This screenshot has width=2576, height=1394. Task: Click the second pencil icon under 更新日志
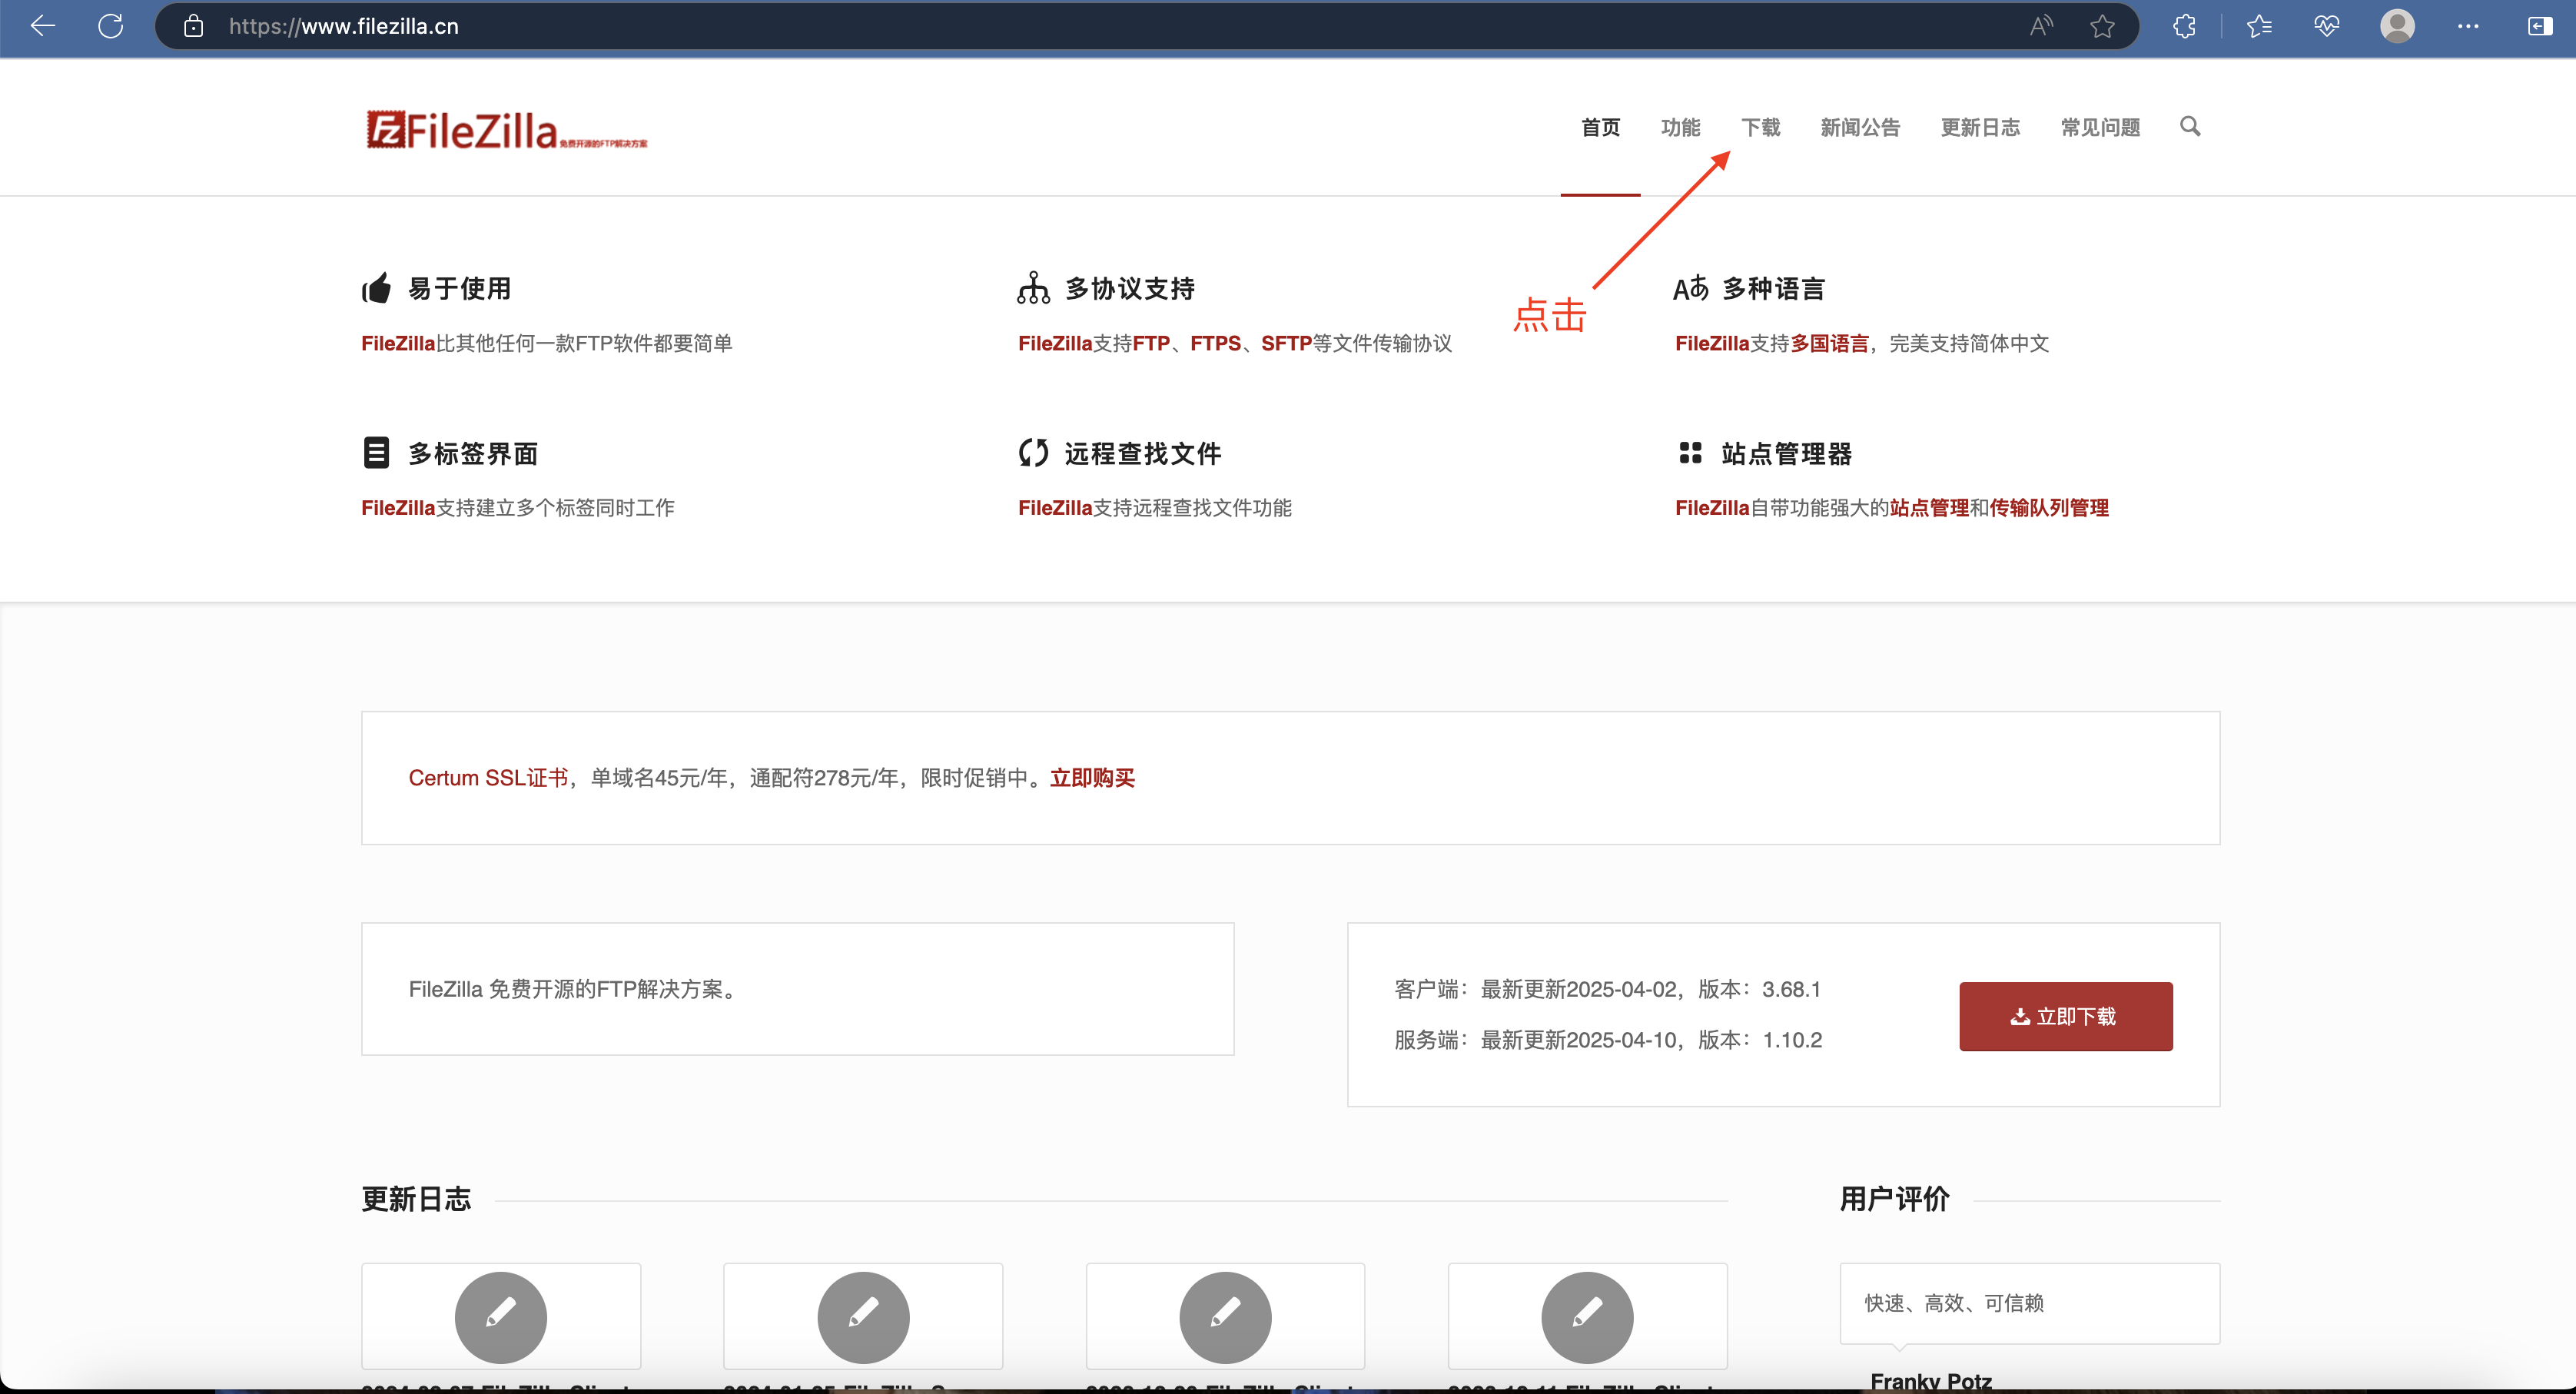tap(863, 1317)
